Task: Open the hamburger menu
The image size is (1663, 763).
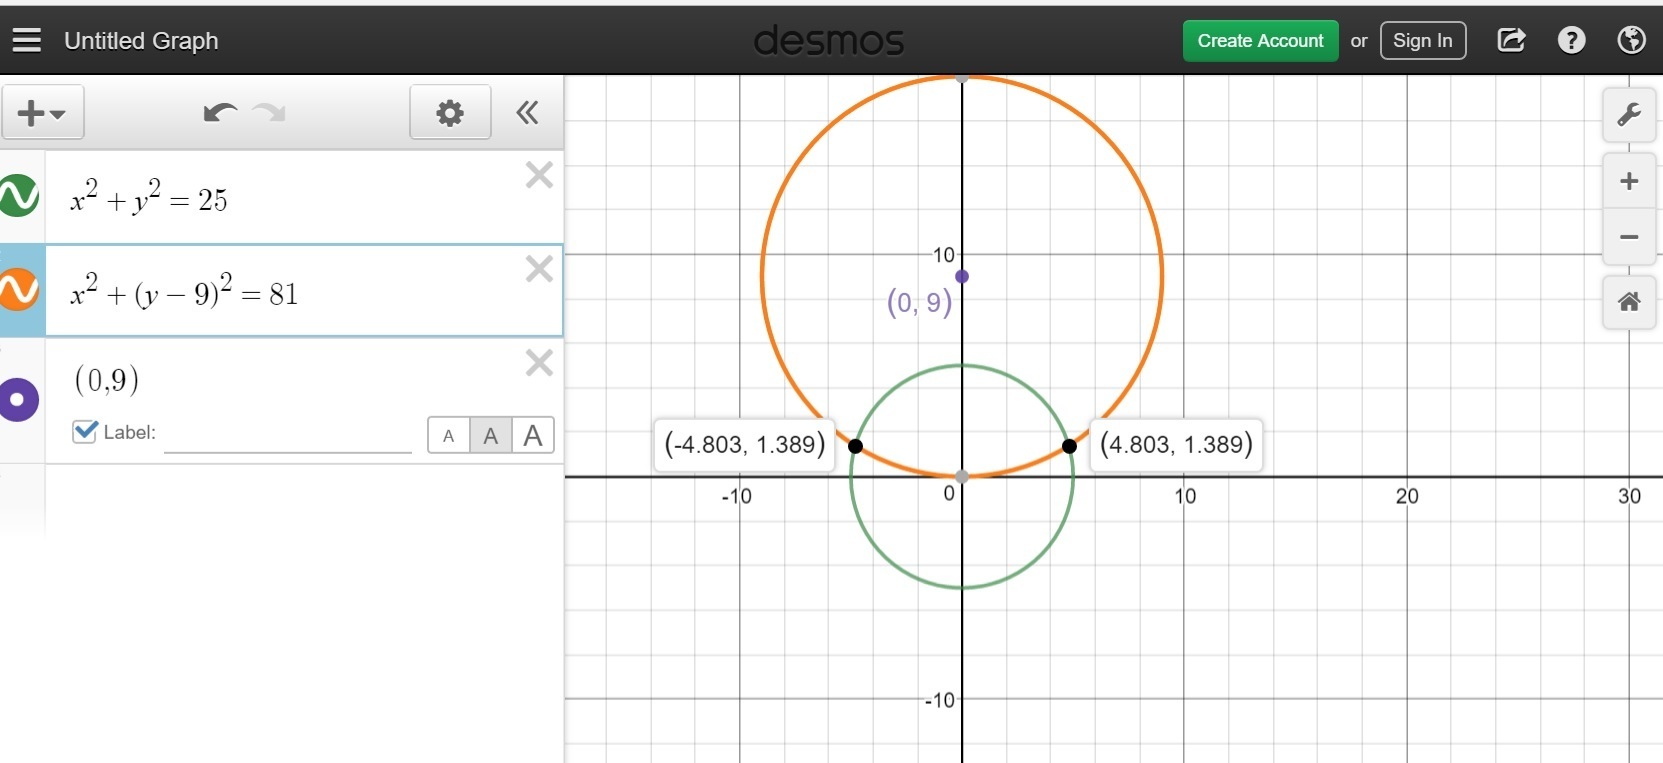Action: pyautogui.click(x=27, y=40)
